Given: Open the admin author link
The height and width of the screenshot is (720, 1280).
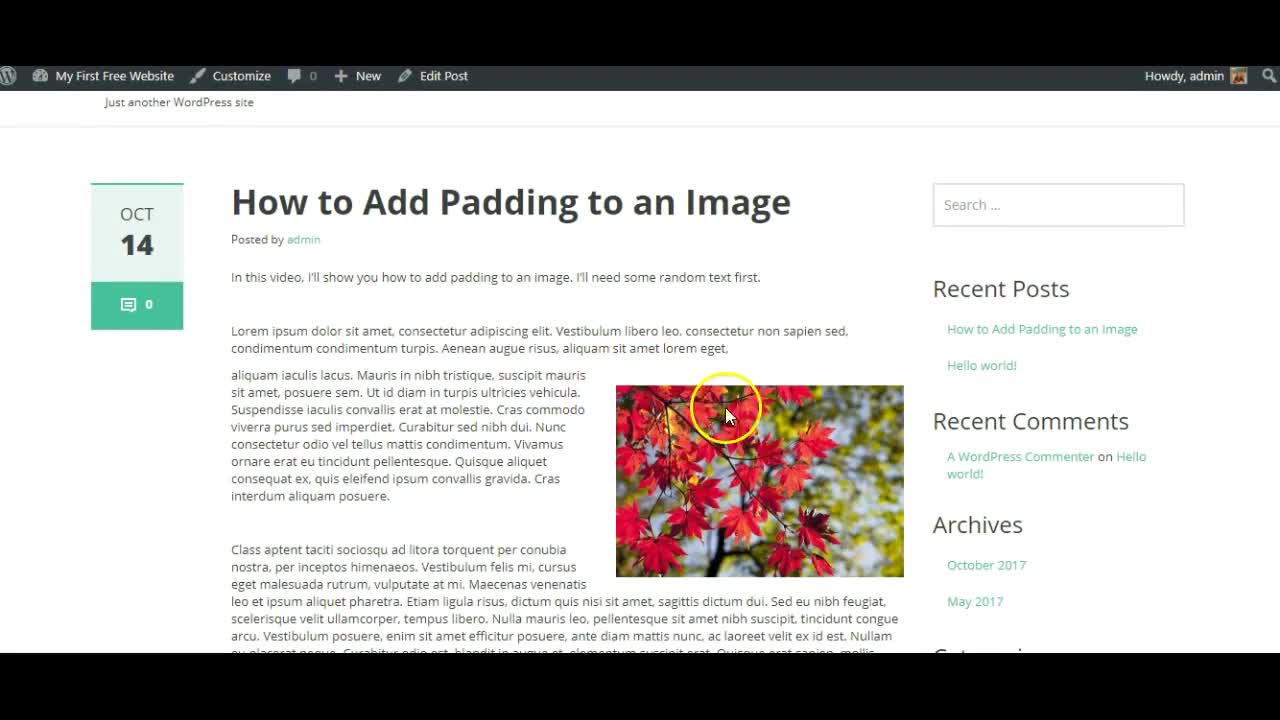Looking at the screenshot, I should click(303, 240).
